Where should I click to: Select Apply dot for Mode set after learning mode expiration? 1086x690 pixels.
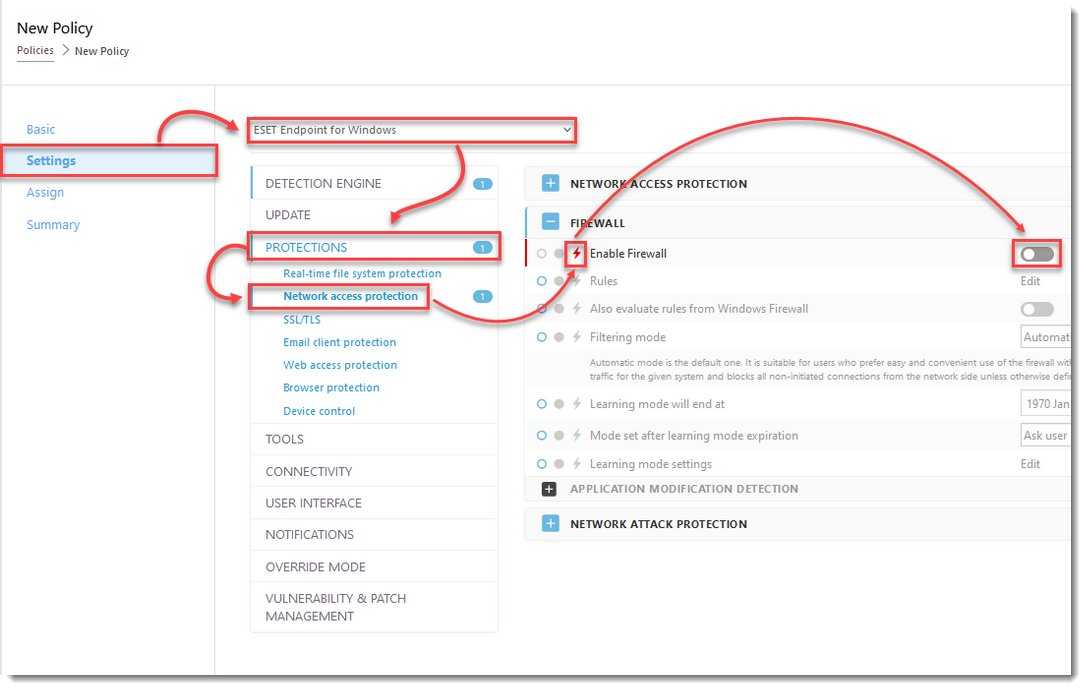pos(559,435)
